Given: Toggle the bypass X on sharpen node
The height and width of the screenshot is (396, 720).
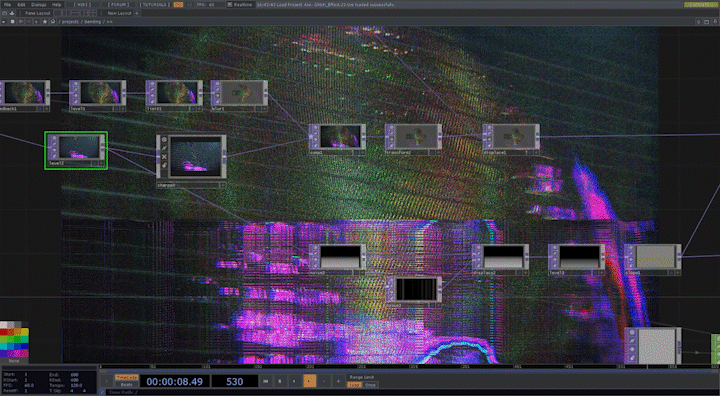Looking at the screenshot, I should pos(164,157).
